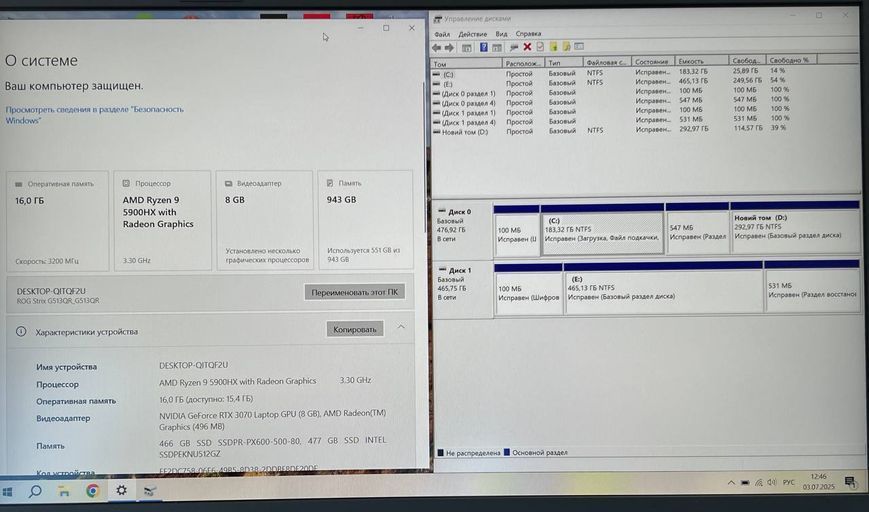Click the battery icon in system tray

pos(745,483)
